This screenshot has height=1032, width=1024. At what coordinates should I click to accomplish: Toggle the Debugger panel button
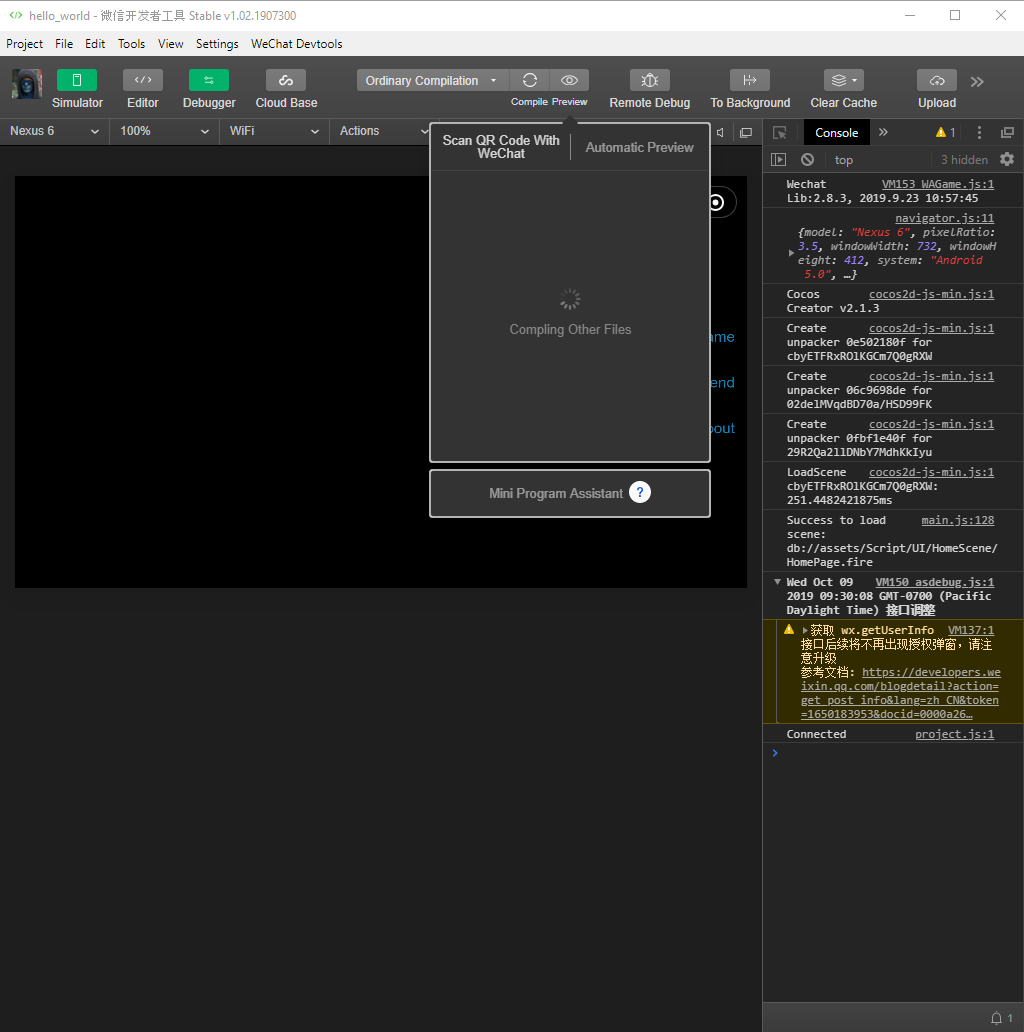[x=209, y=80]
